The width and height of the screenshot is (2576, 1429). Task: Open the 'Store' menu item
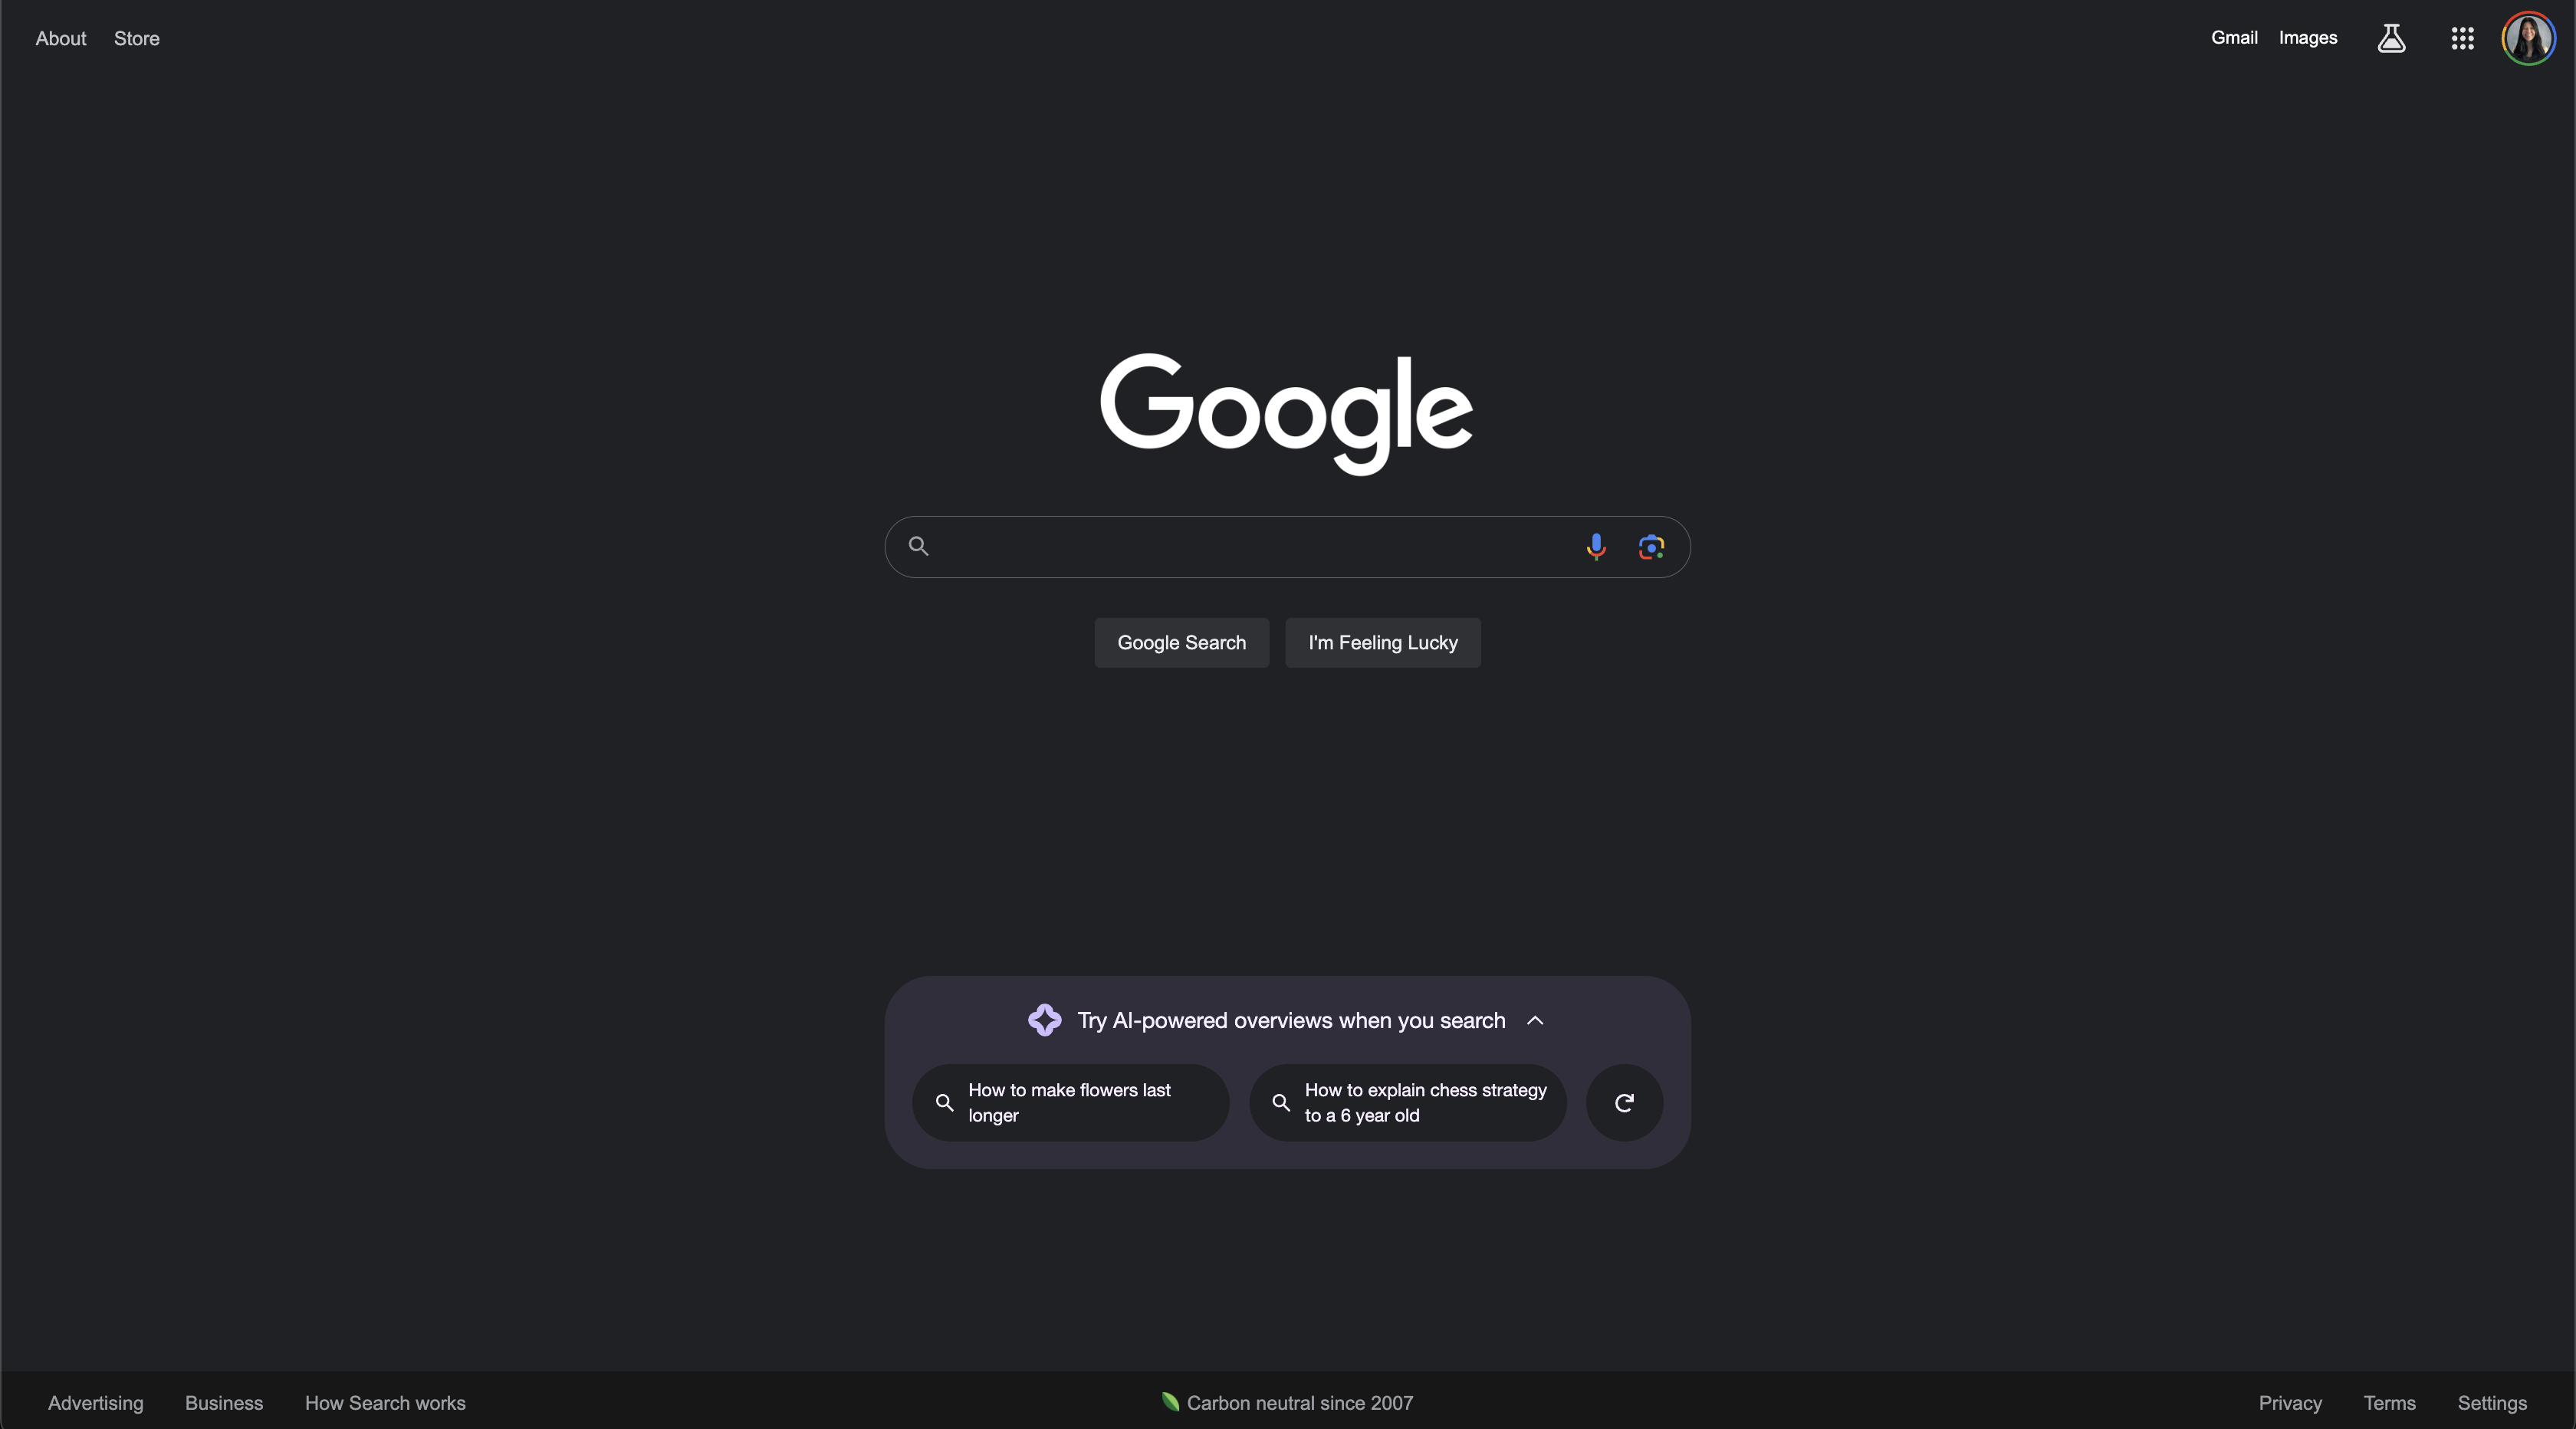pyautogui.click(x=137, y=37)
